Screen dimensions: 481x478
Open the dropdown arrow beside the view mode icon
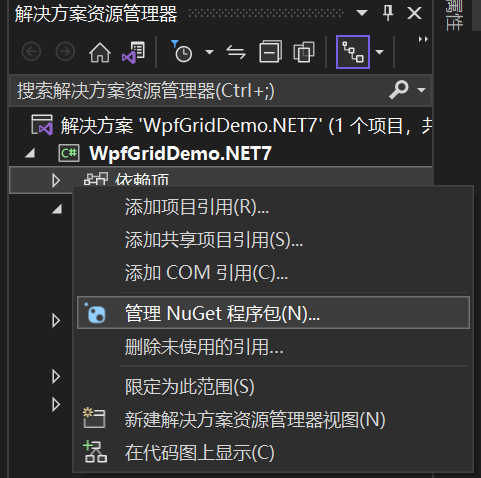(379, 52)
